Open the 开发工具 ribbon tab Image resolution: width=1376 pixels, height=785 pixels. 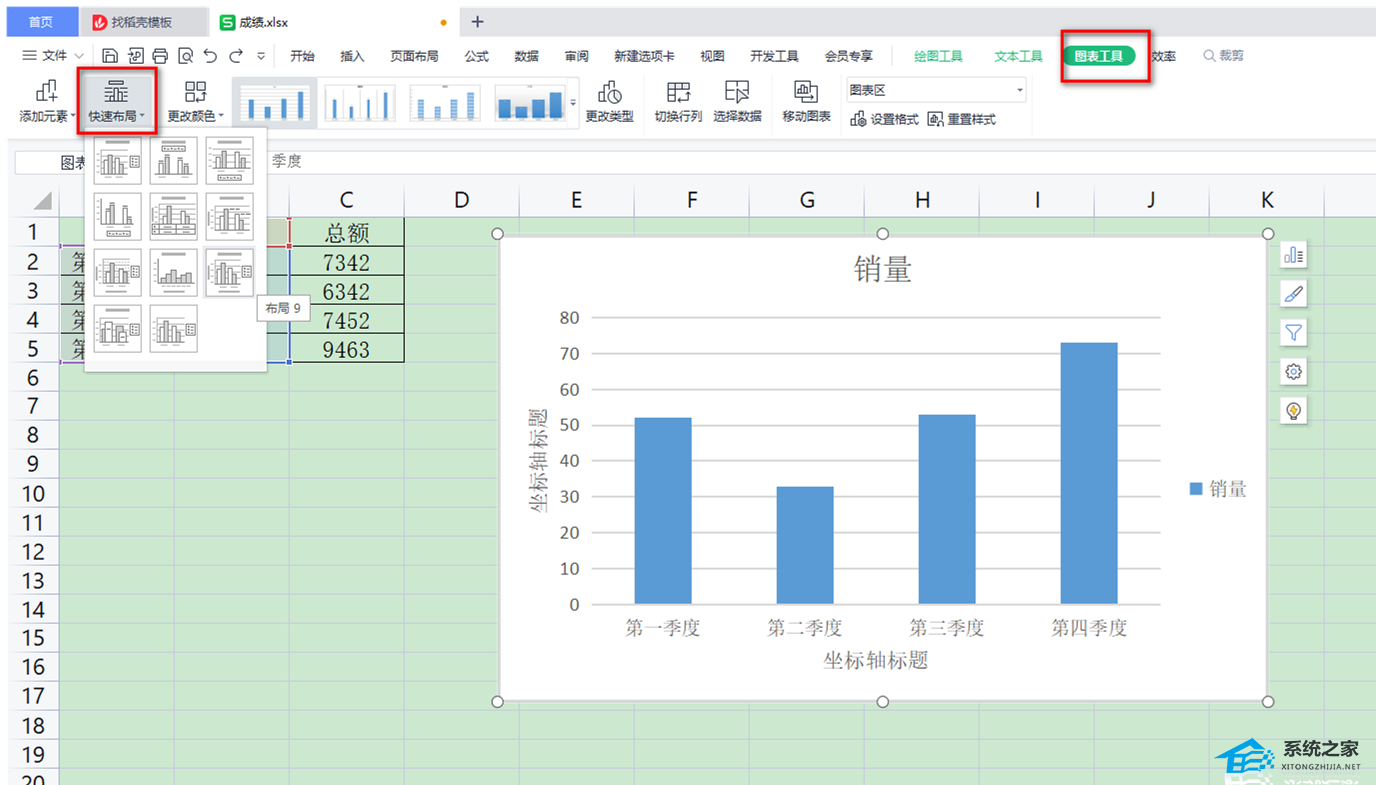pyautogui.click(x=774, y=56)
